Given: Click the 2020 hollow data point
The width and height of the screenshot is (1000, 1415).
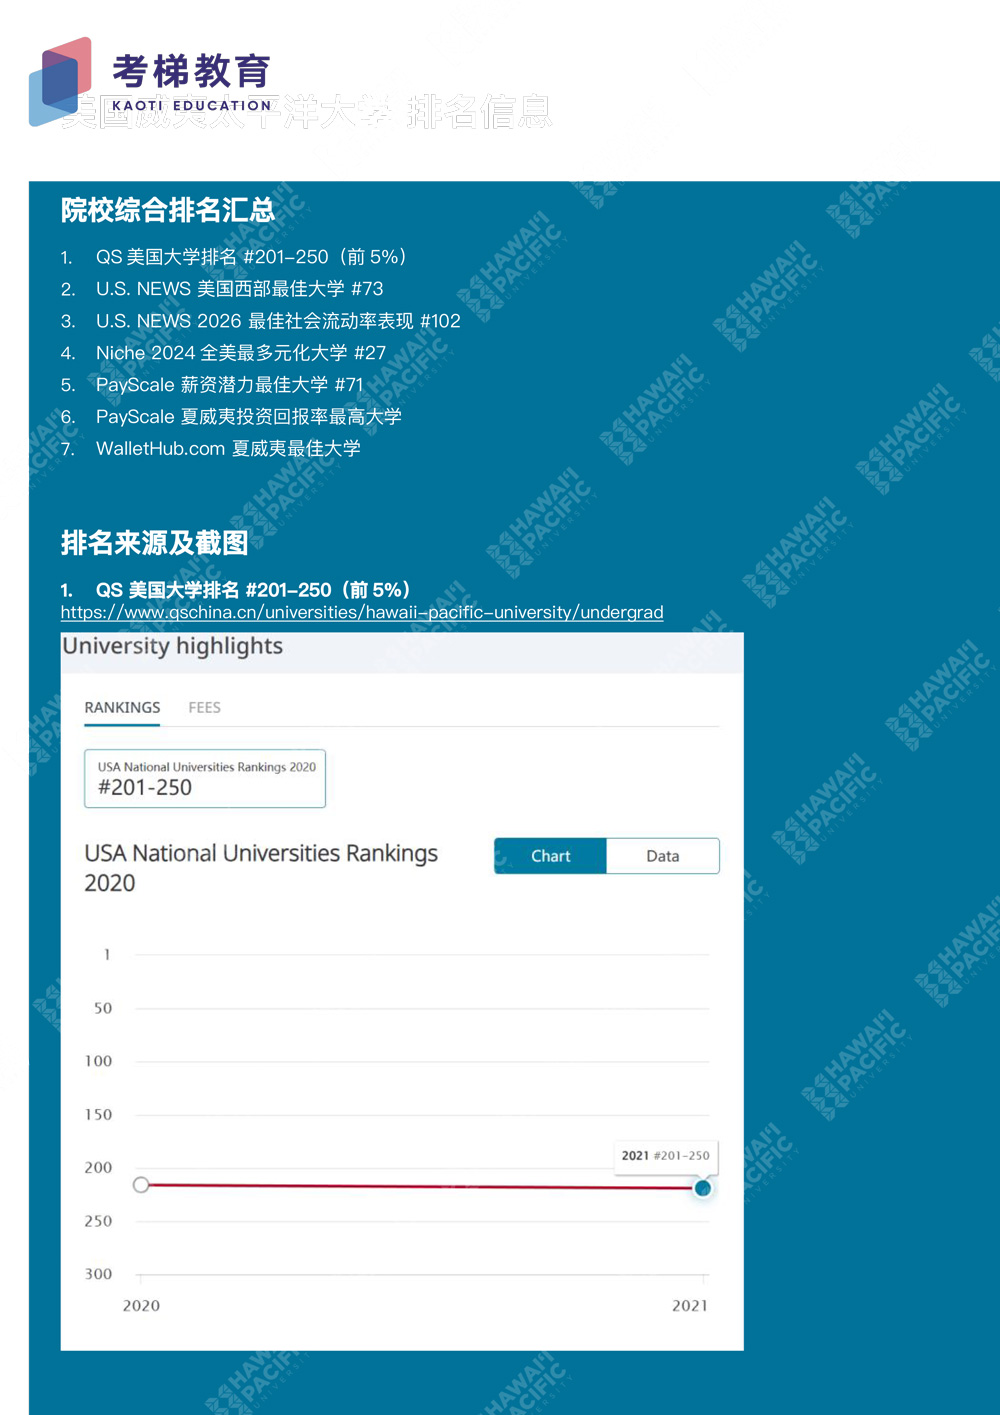Looking at the screenshot, I should pyautogui.click(x=141, y=1185).
